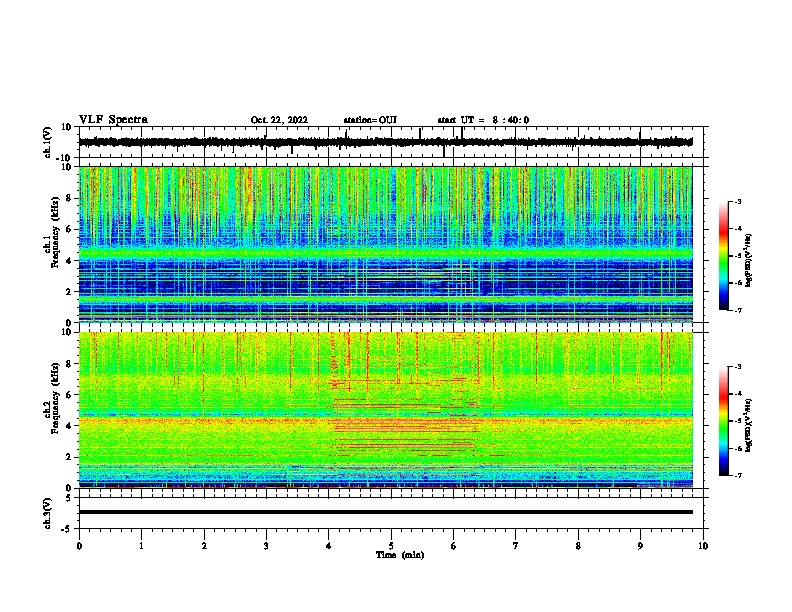The width and height of the screenshot is (792, 612).
Task: Click the "ch.3(V)" axis label
Action: pos(48,513)
